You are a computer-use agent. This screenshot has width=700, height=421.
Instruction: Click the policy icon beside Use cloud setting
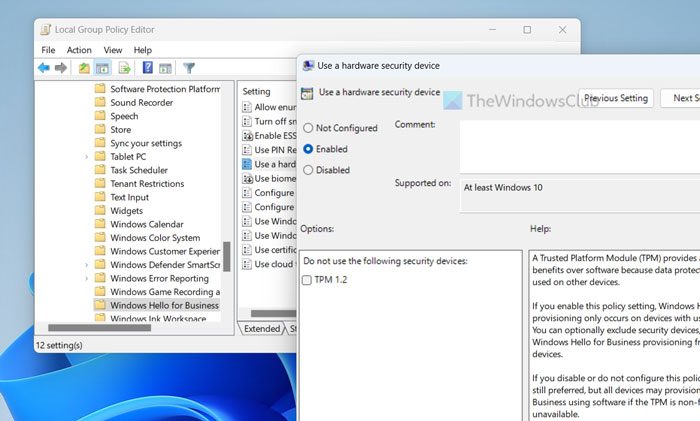tap(247, 264)
